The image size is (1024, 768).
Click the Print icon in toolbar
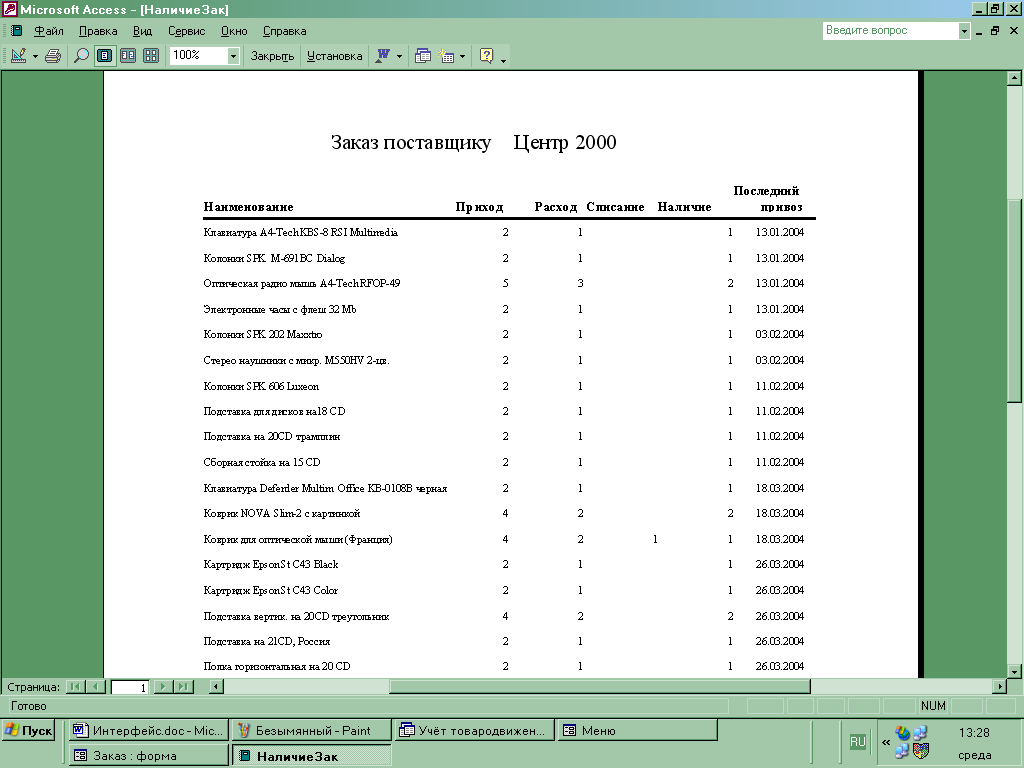click(x=53, y=56)
